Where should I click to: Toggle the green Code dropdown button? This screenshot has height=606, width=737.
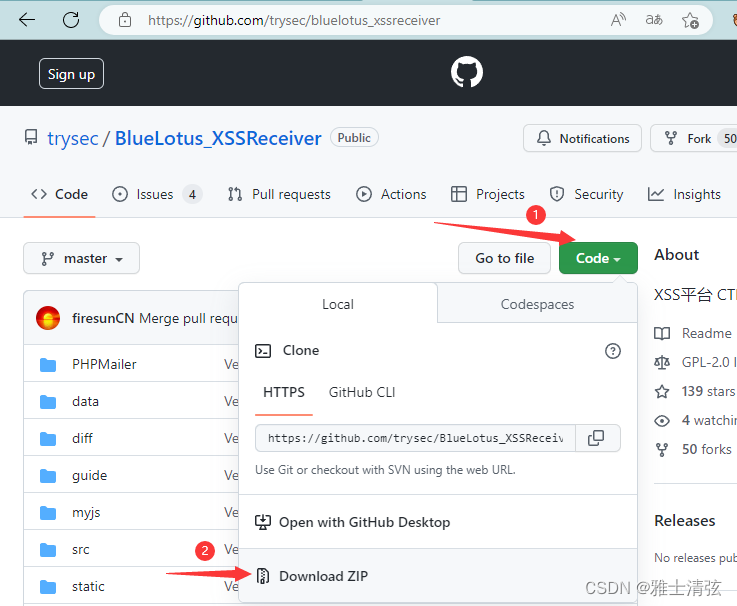[x=598, y=258]
